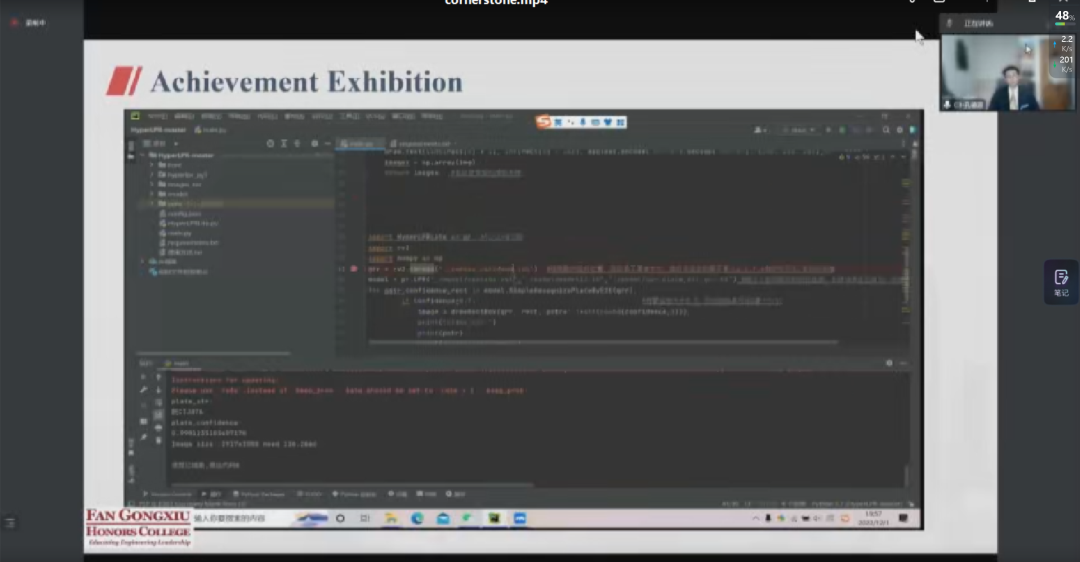Collapse the highlighted folder in project tree
This screenshot has height=562, width=1080.
point(151,203)
